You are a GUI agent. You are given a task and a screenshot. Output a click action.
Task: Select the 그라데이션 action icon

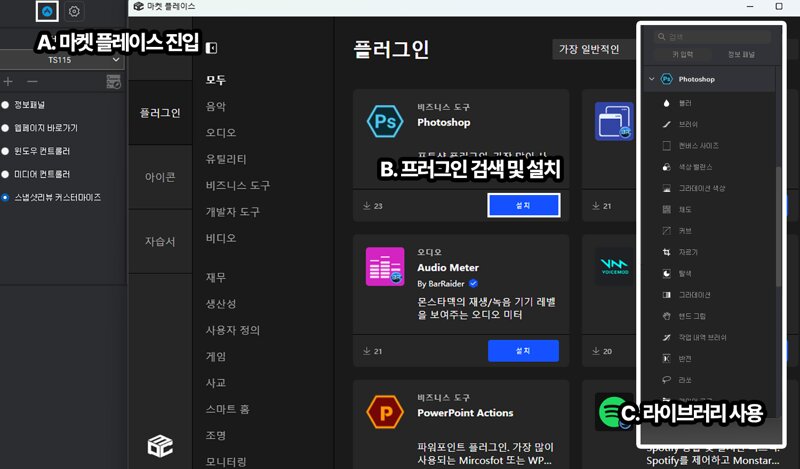pos(666,295)
